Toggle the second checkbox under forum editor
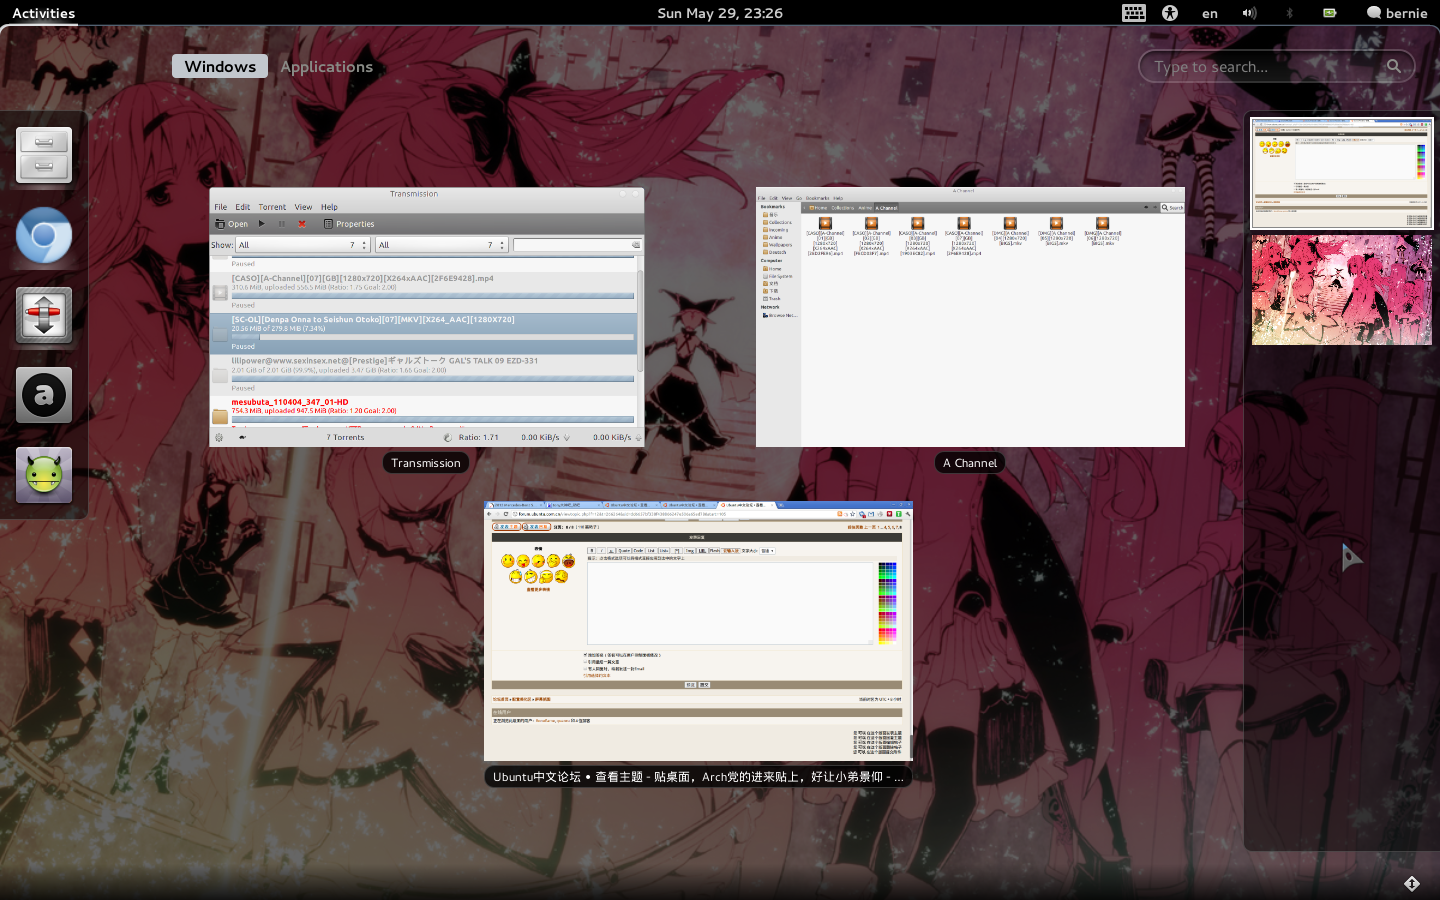Screen dimensions: 1440x900 pos(585,662)
